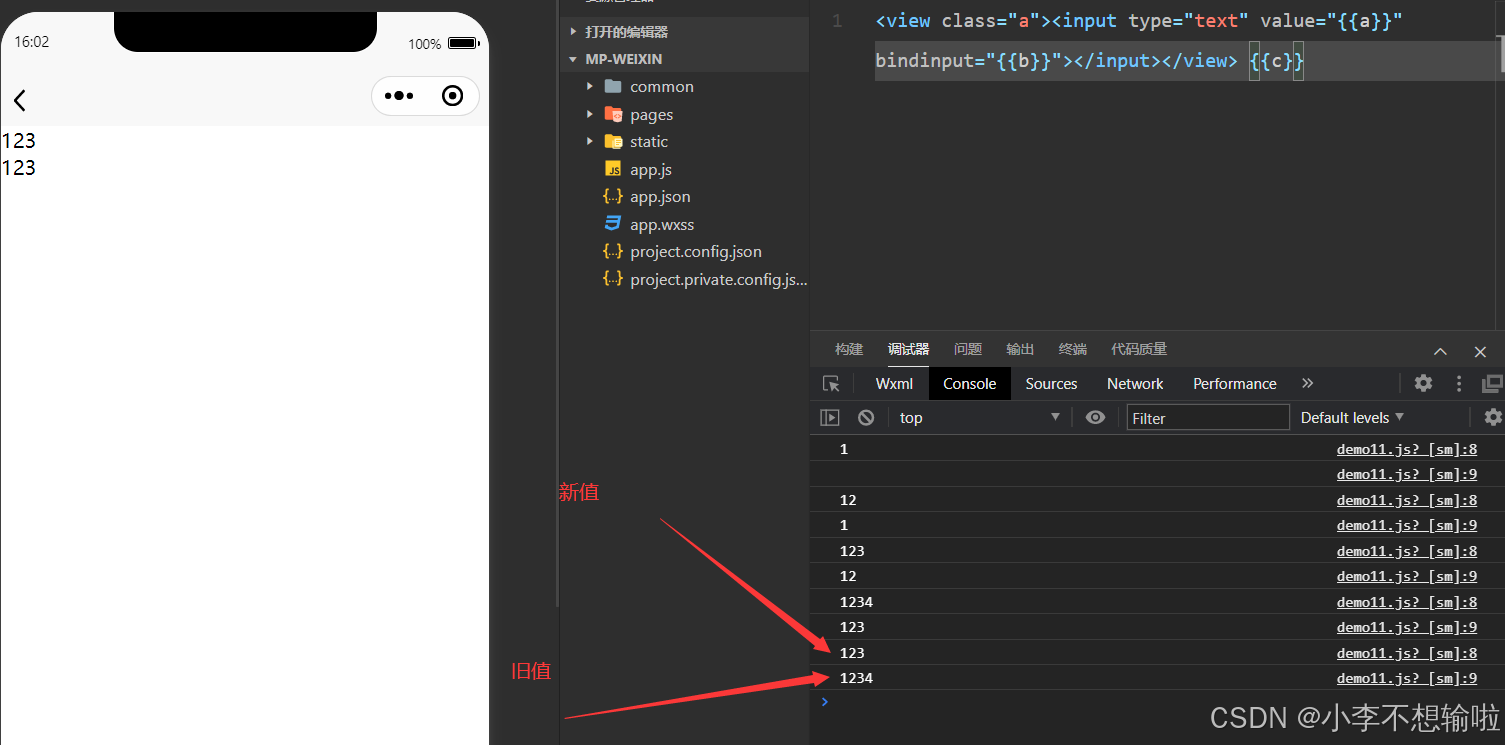Open the project.config.json file
Image resolution: width=1505 pixels, height=745 pixels.
(696, 251)
